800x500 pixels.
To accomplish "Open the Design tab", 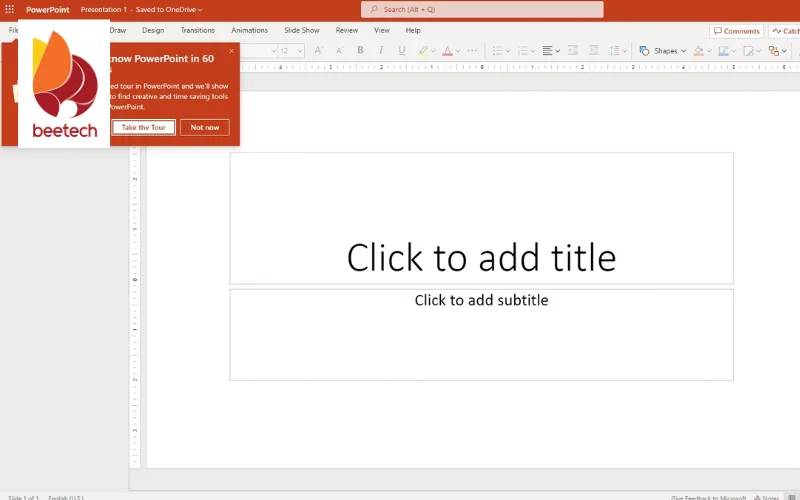I will pyautogui.click(x=153, y=30).
